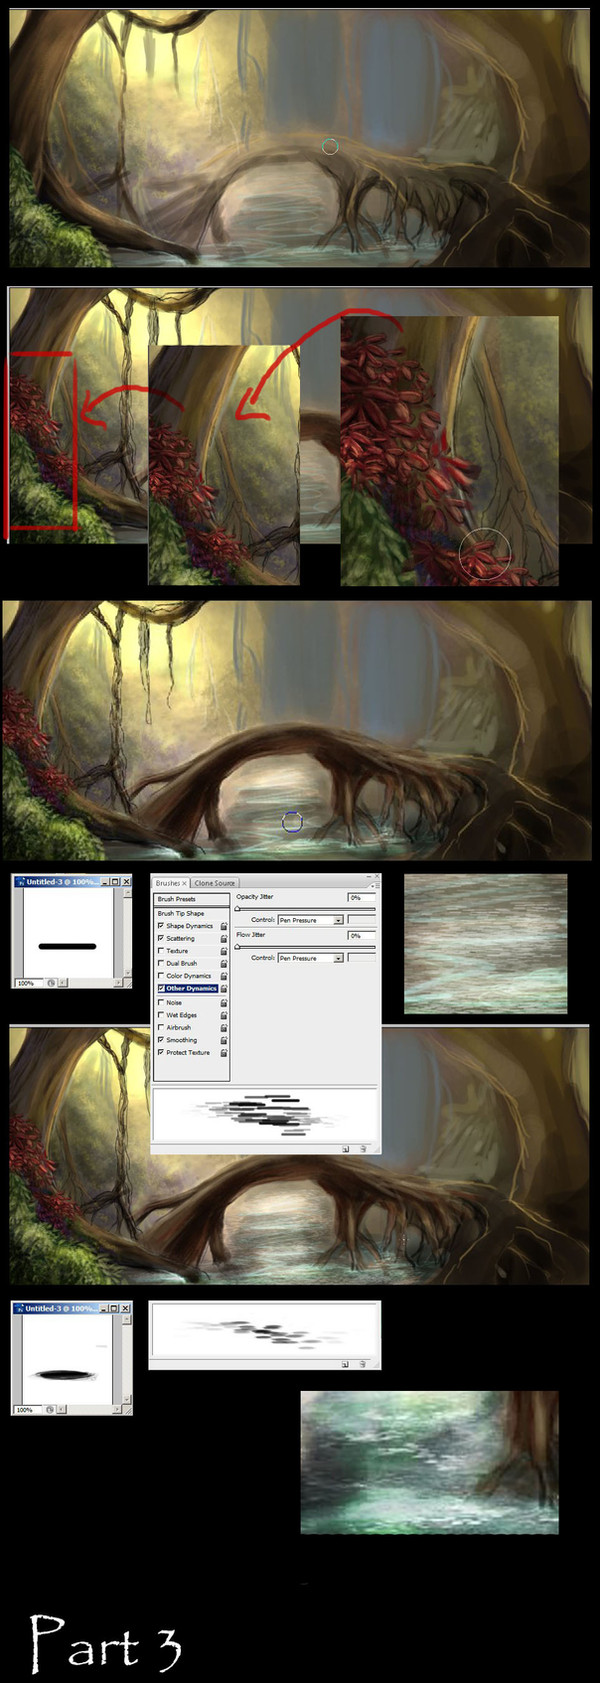Screen dimensions: 600x1683
Task: Click zoom field in upper Untitled-3 window
Action: tap(29, 983)
